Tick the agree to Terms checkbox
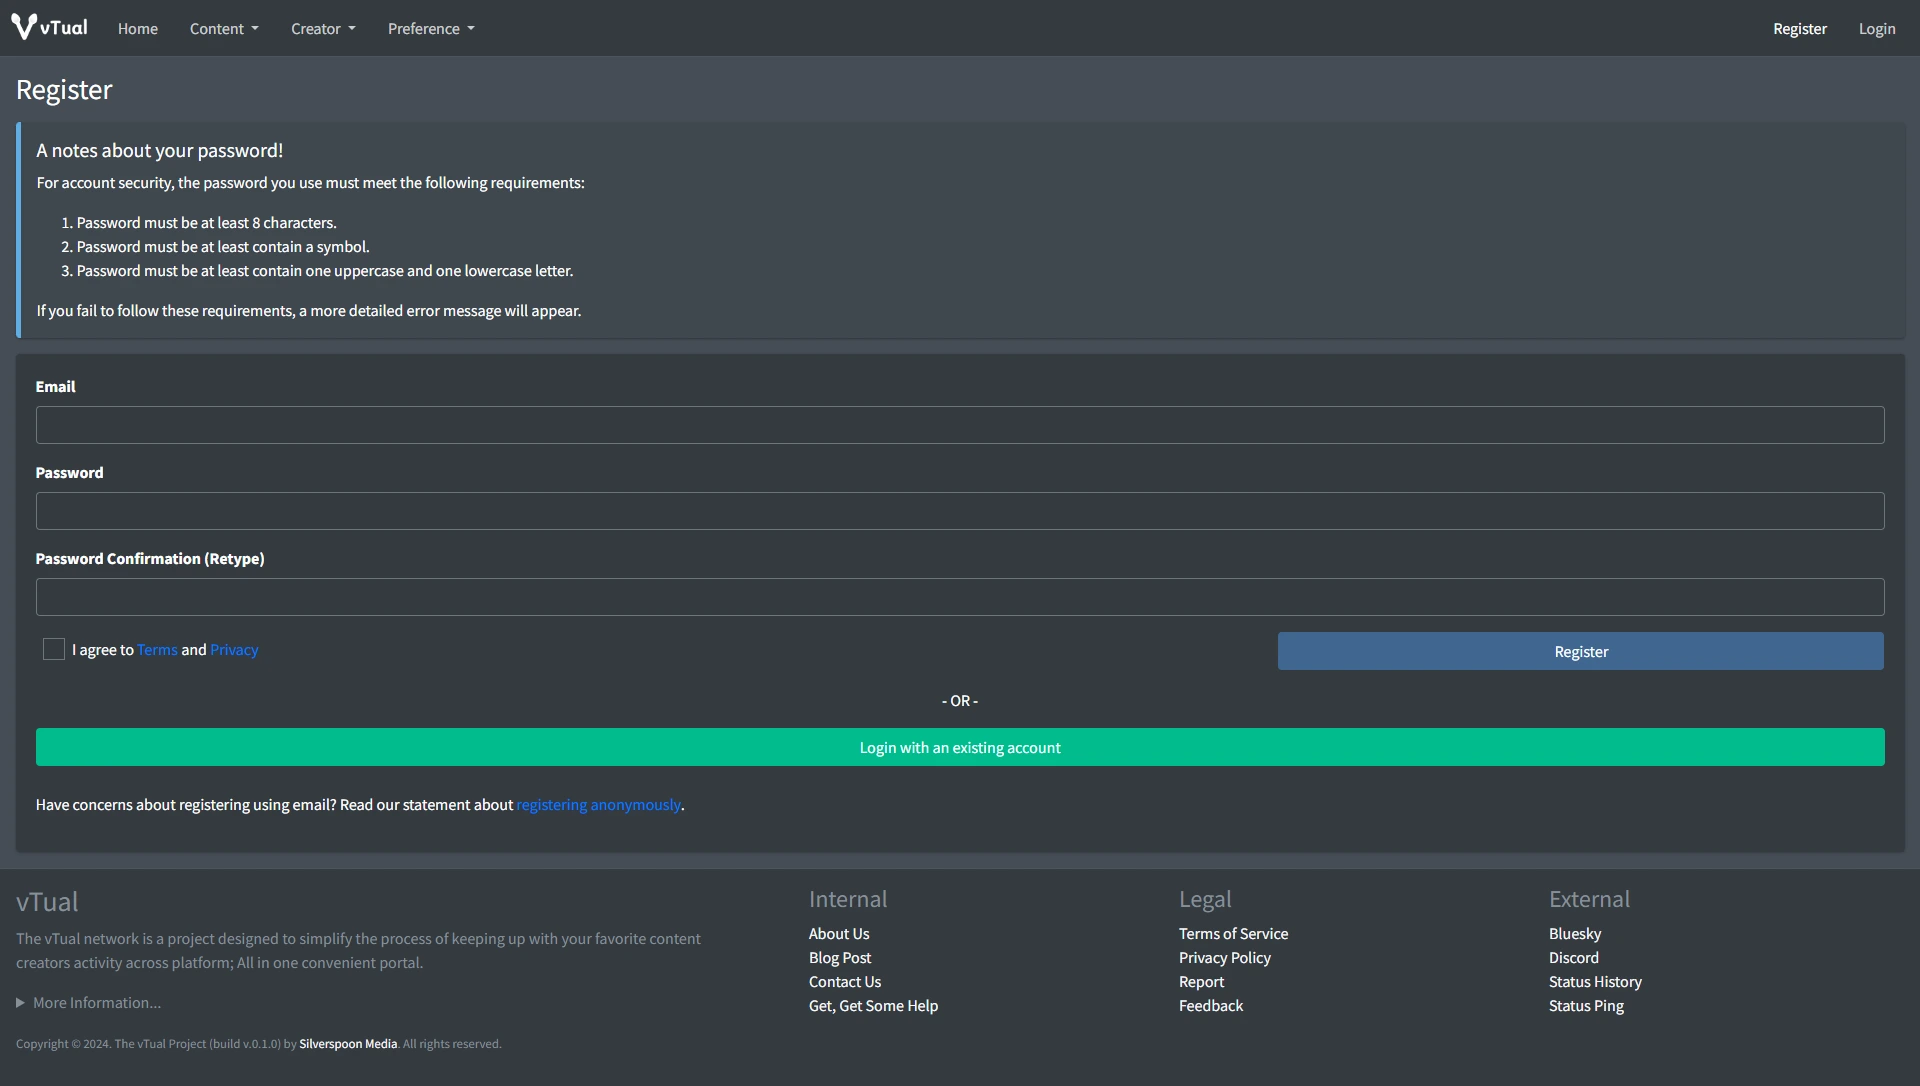The width and height of the screenshot is (1920, 1086). pos(54,650)
